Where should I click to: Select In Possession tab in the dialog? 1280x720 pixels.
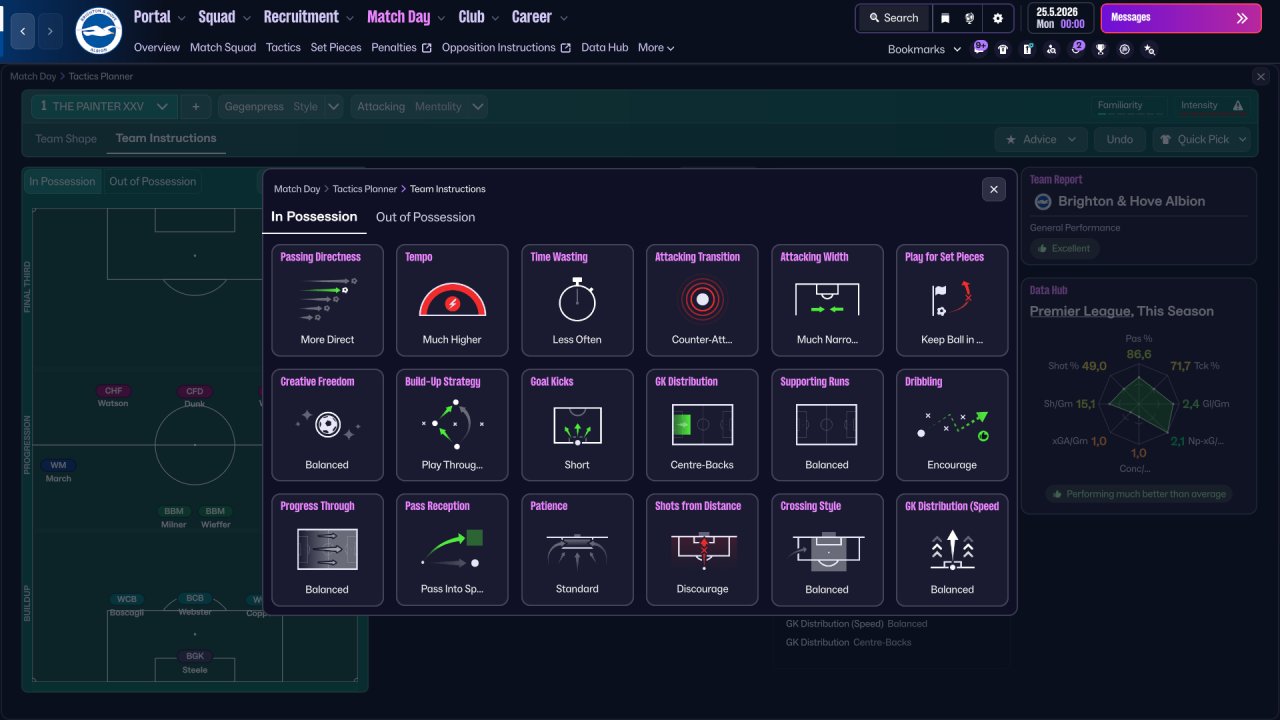(314, 216)
